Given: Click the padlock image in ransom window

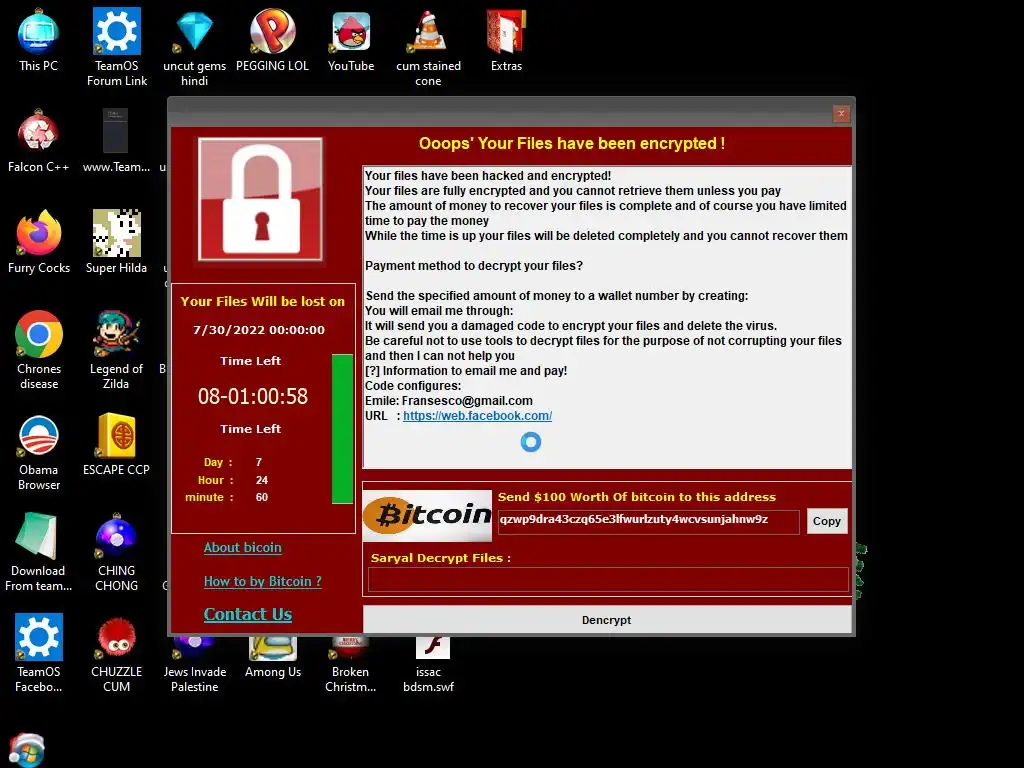Looking at the screenshot, I should [x=261, y=199].
